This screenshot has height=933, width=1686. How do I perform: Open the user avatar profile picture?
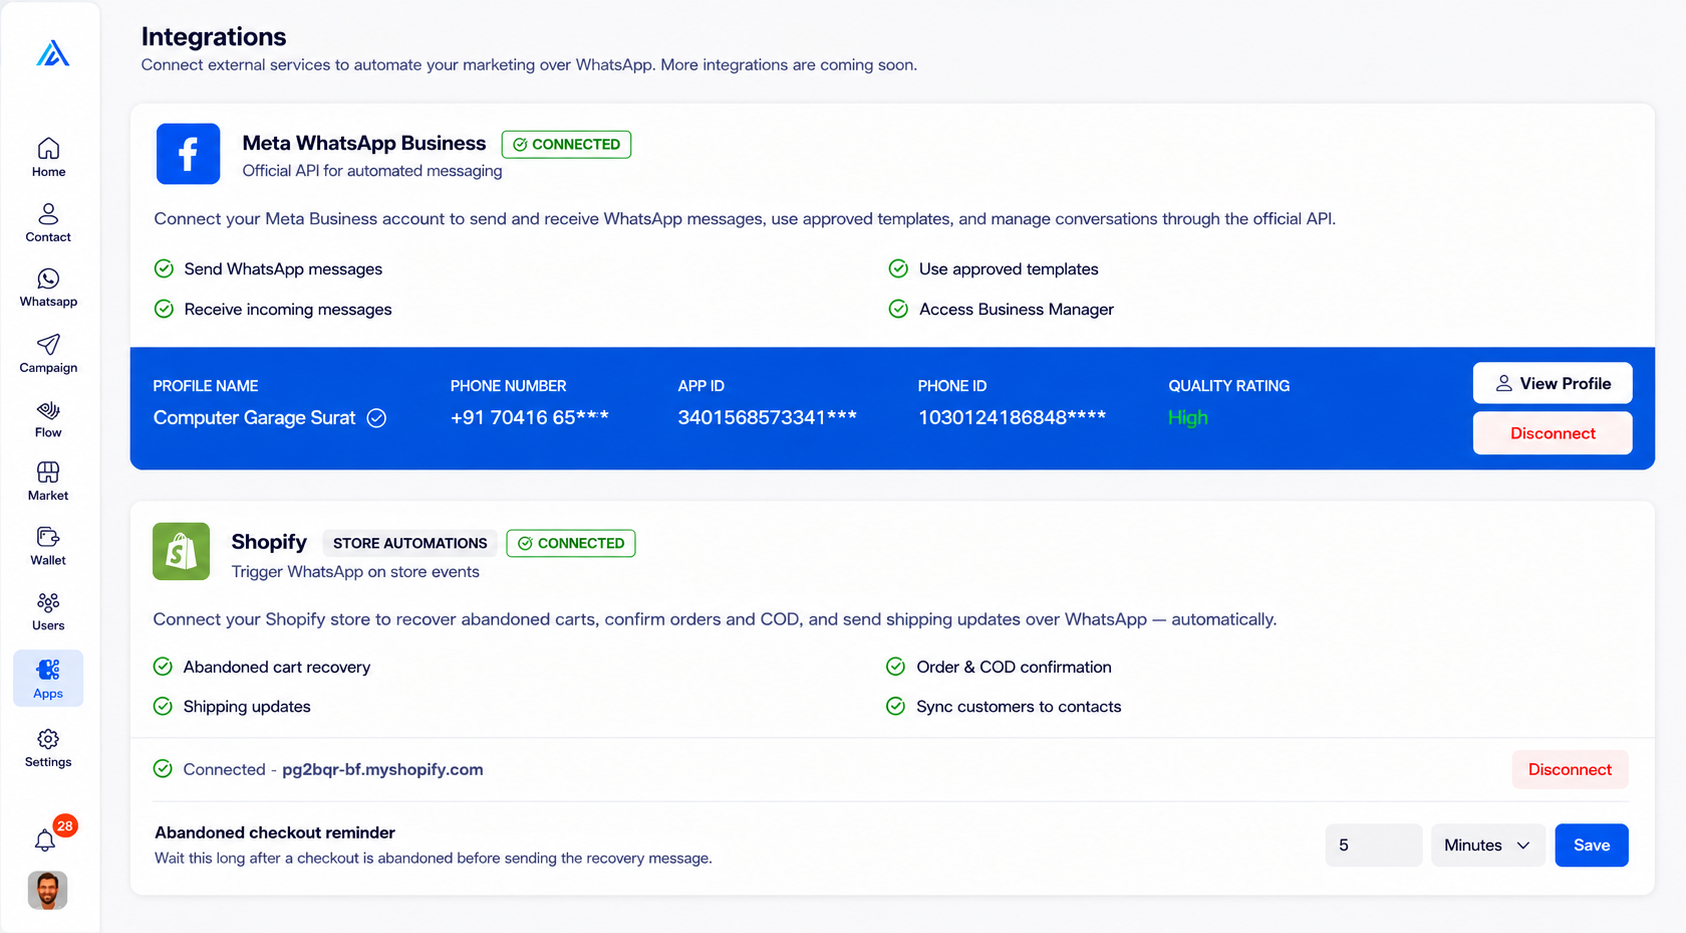point(47,890)
